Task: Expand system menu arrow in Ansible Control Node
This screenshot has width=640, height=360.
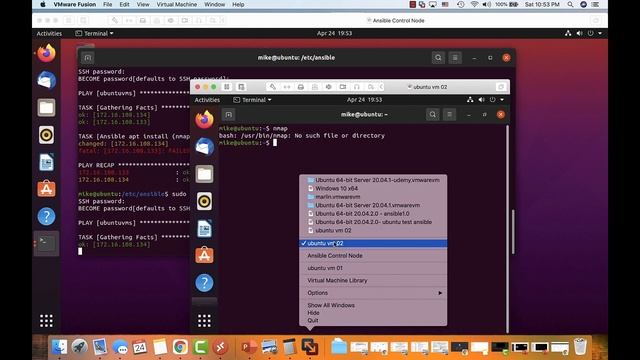Action: tap(600, 33)
